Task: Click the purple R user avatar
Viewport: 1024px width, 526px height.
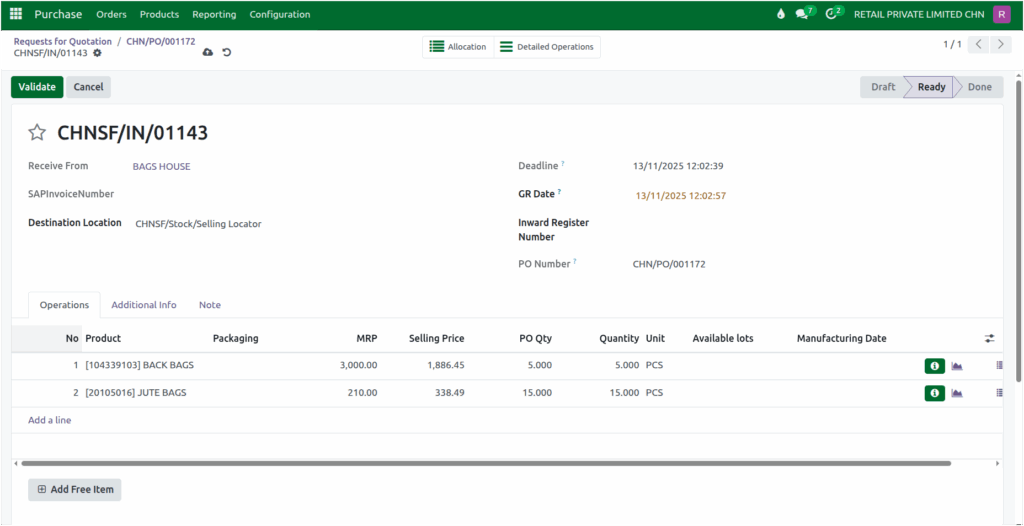Action: [x=1002, y=14]
